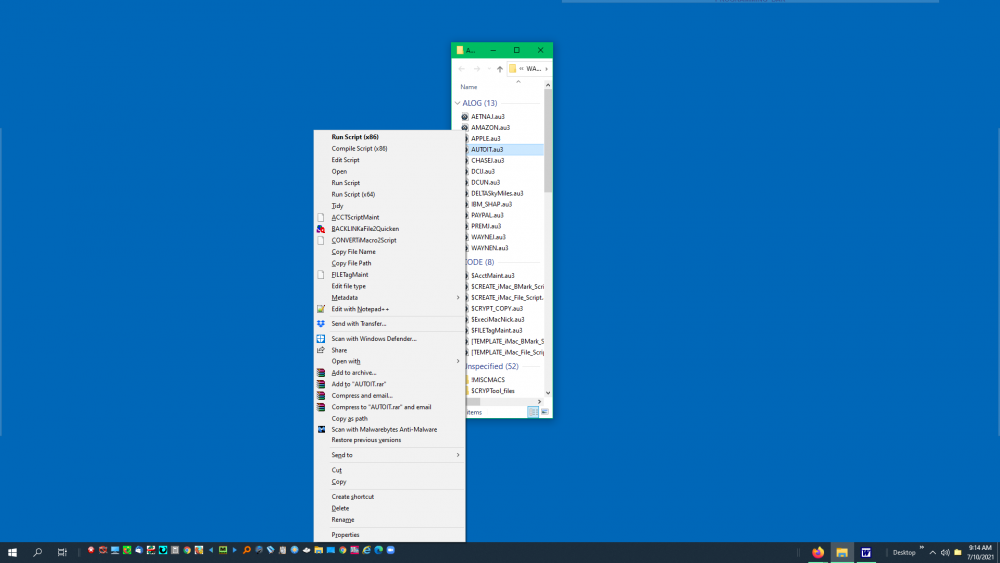Viewport: 1000px width, 563px height.
Task: Select Edit Script
Action: click(389, 159)
